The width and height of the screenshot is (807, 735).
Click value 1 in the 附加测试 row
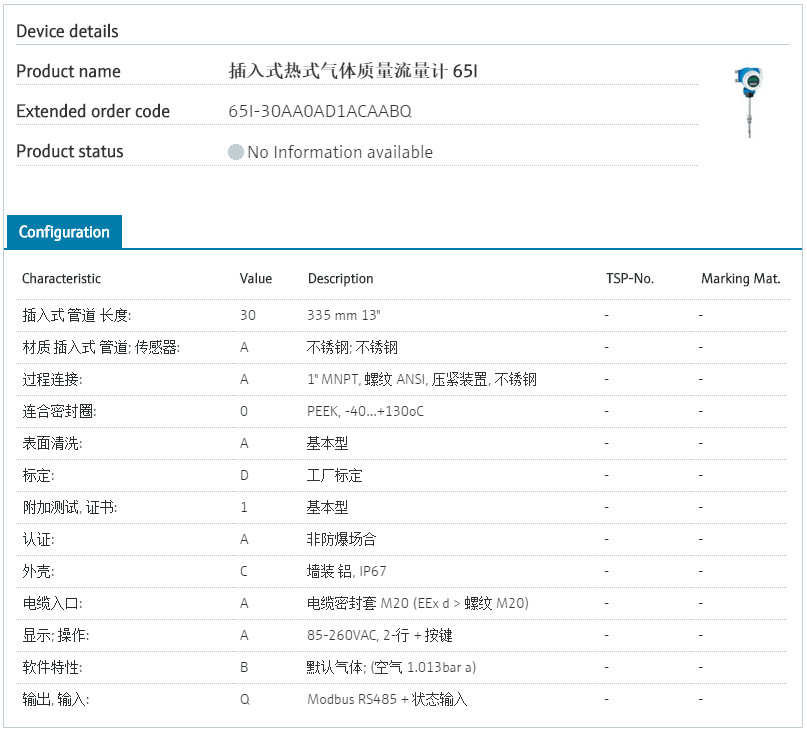(244, 508)
